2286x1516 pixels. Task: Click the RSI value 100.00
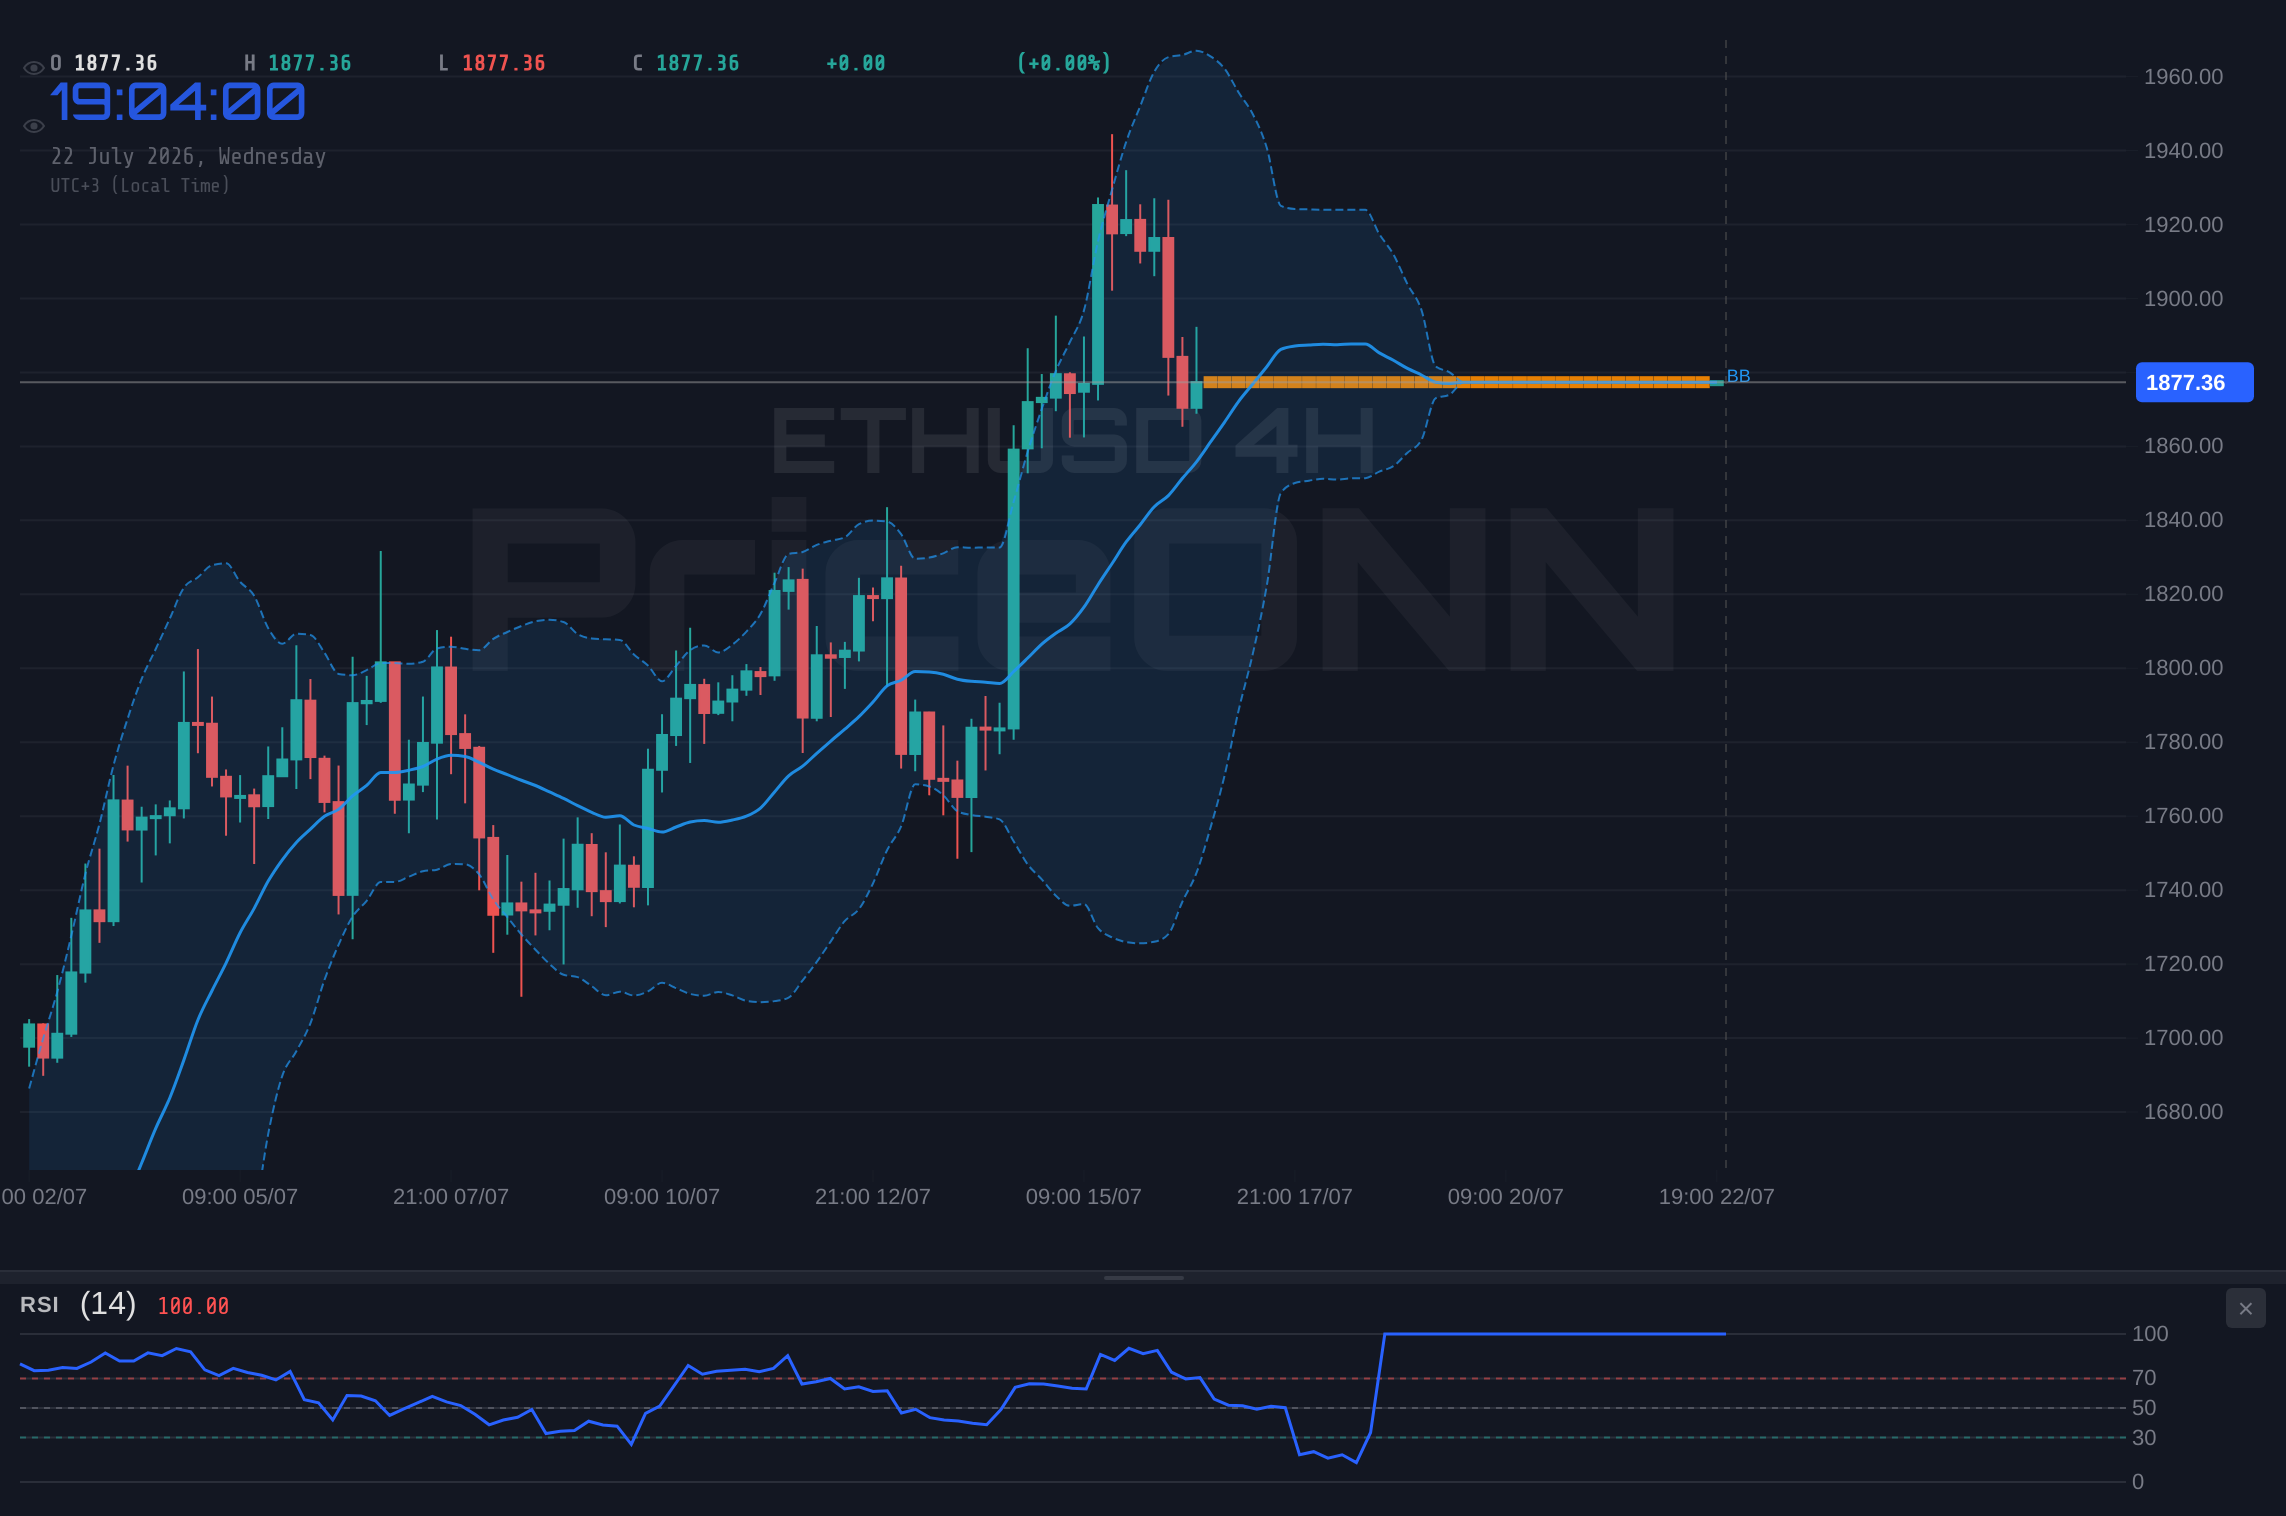[193, 1306]
